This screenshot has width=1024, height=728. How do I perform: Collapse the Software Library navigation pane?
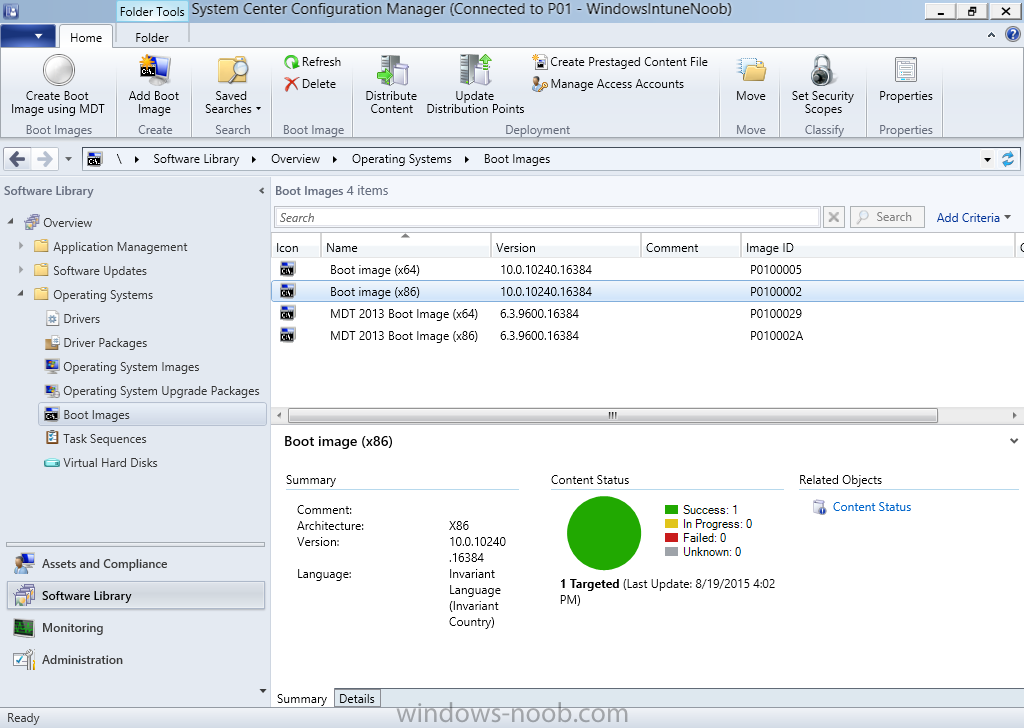click(261, 191)
